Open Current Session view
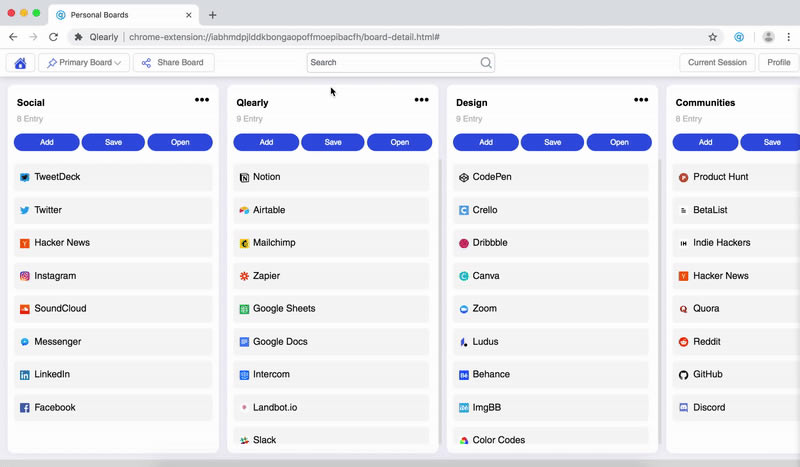The height and width of the screenshot is (467, 800). coord(717,63)
